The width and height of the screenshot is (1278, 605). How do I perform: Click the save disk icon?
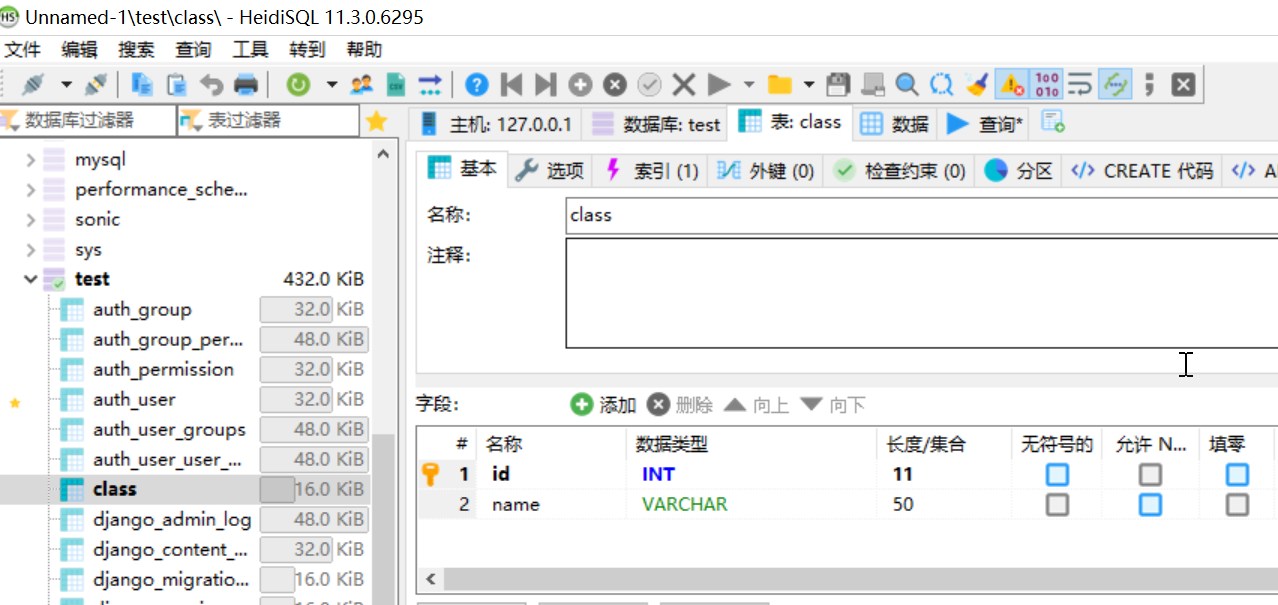pos(838,85)
